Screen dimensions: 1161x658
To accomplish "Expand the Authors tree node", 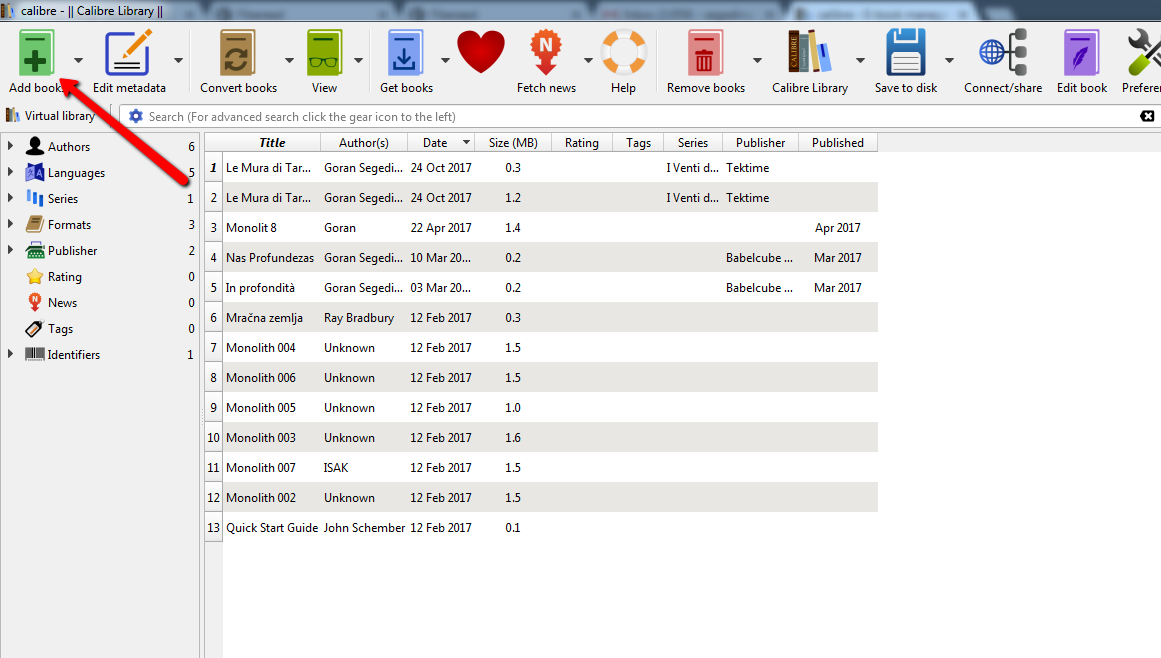I will pos(10,146).
